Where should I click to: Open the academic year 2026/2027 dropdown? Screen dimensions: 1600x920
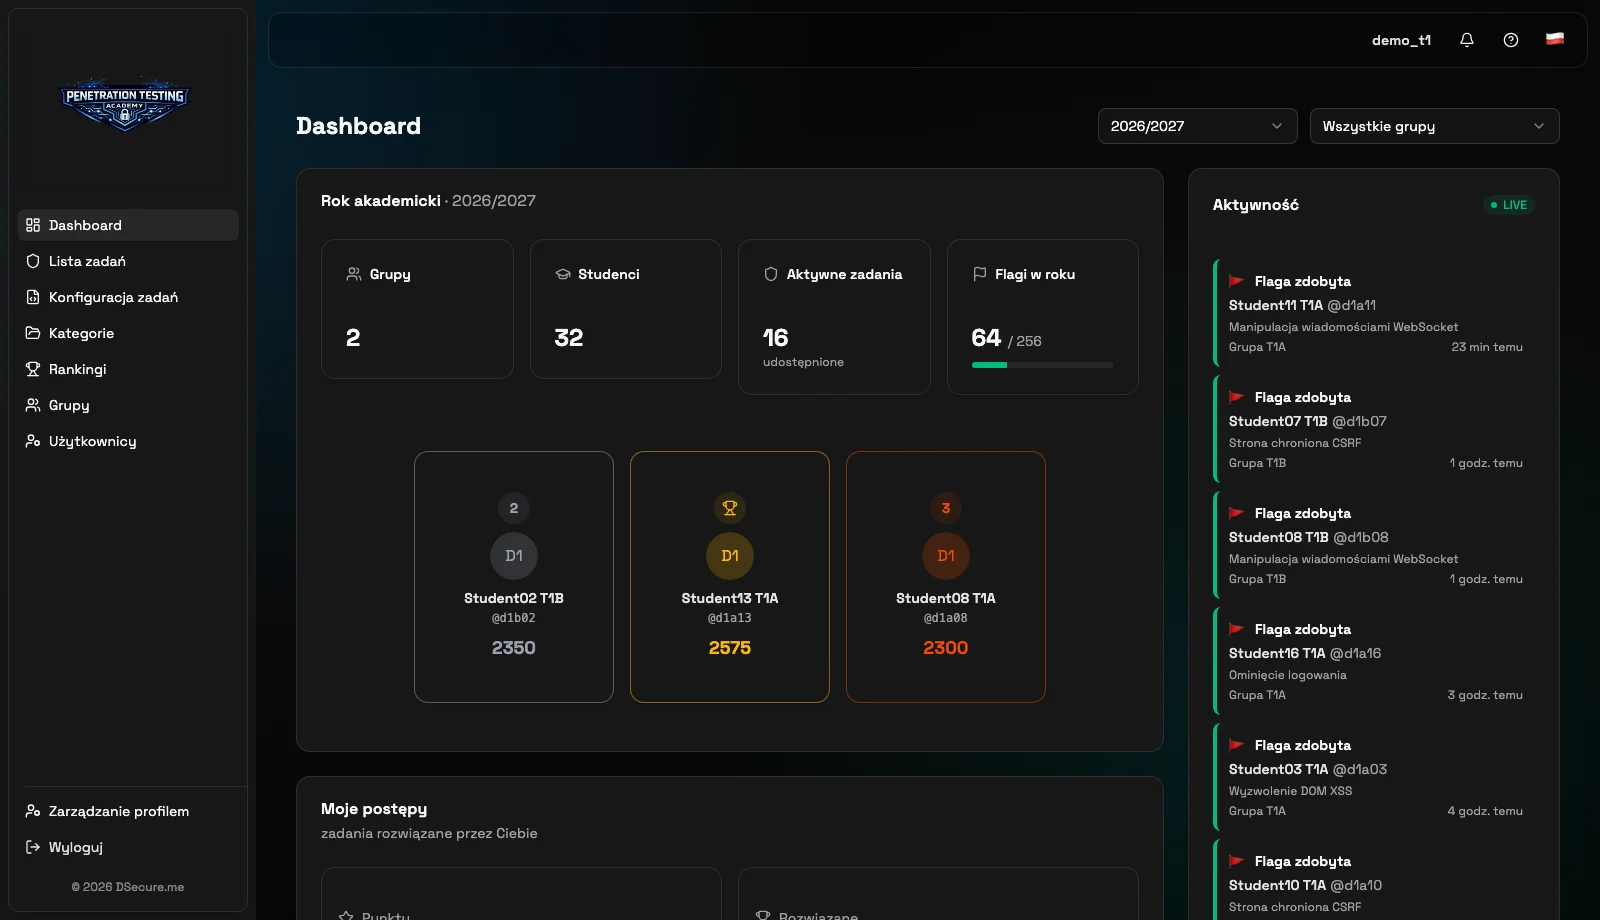[x=1198, y=126]
